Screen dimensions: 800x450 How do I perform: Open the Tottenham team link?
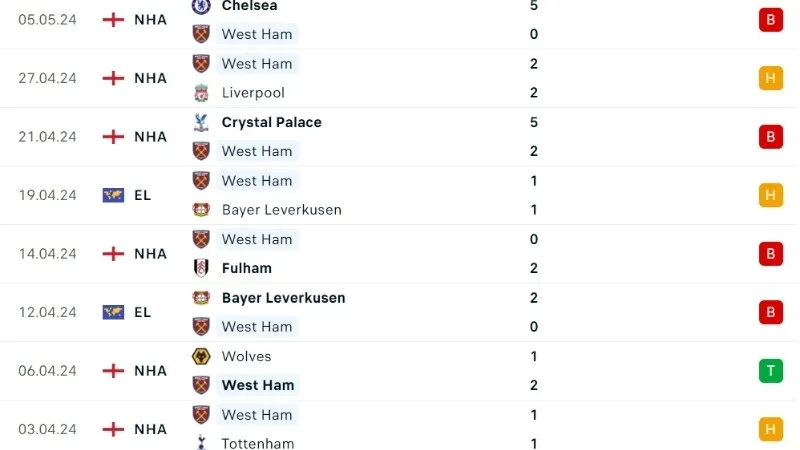pos(258,443)
